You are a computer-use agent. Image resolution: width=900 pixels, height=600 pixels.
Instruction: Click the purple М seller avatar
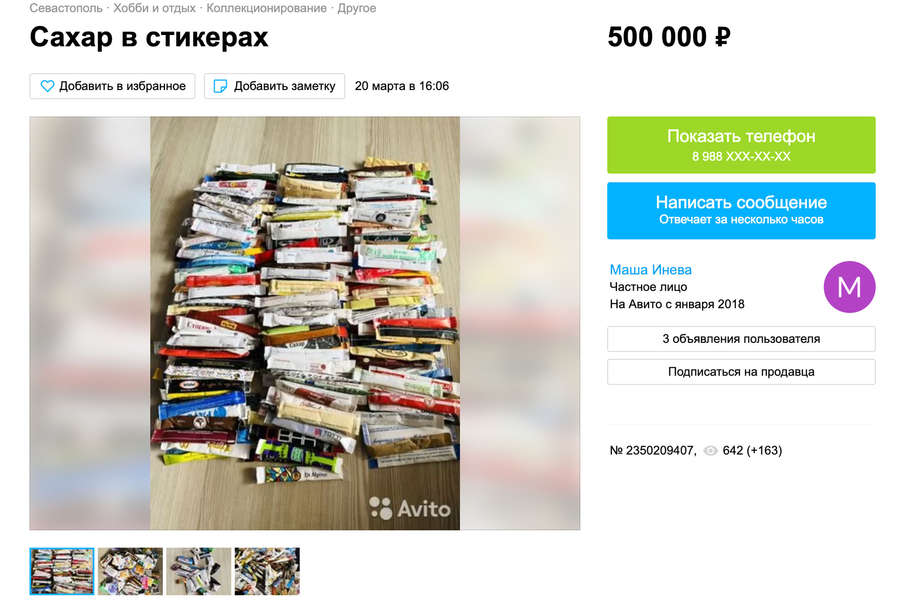click(x=849, y=287)
